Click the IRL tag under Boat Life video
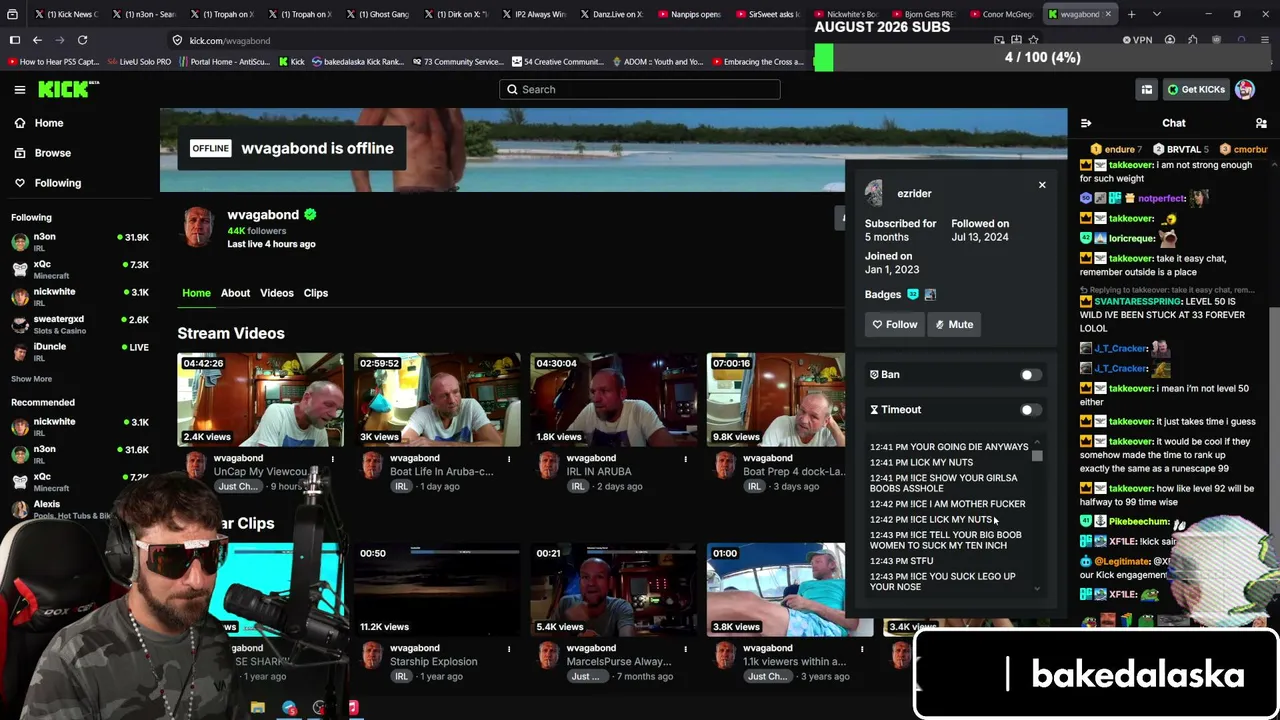The width and height of the screenshot is (1280, 720). [x=401, y=487]
